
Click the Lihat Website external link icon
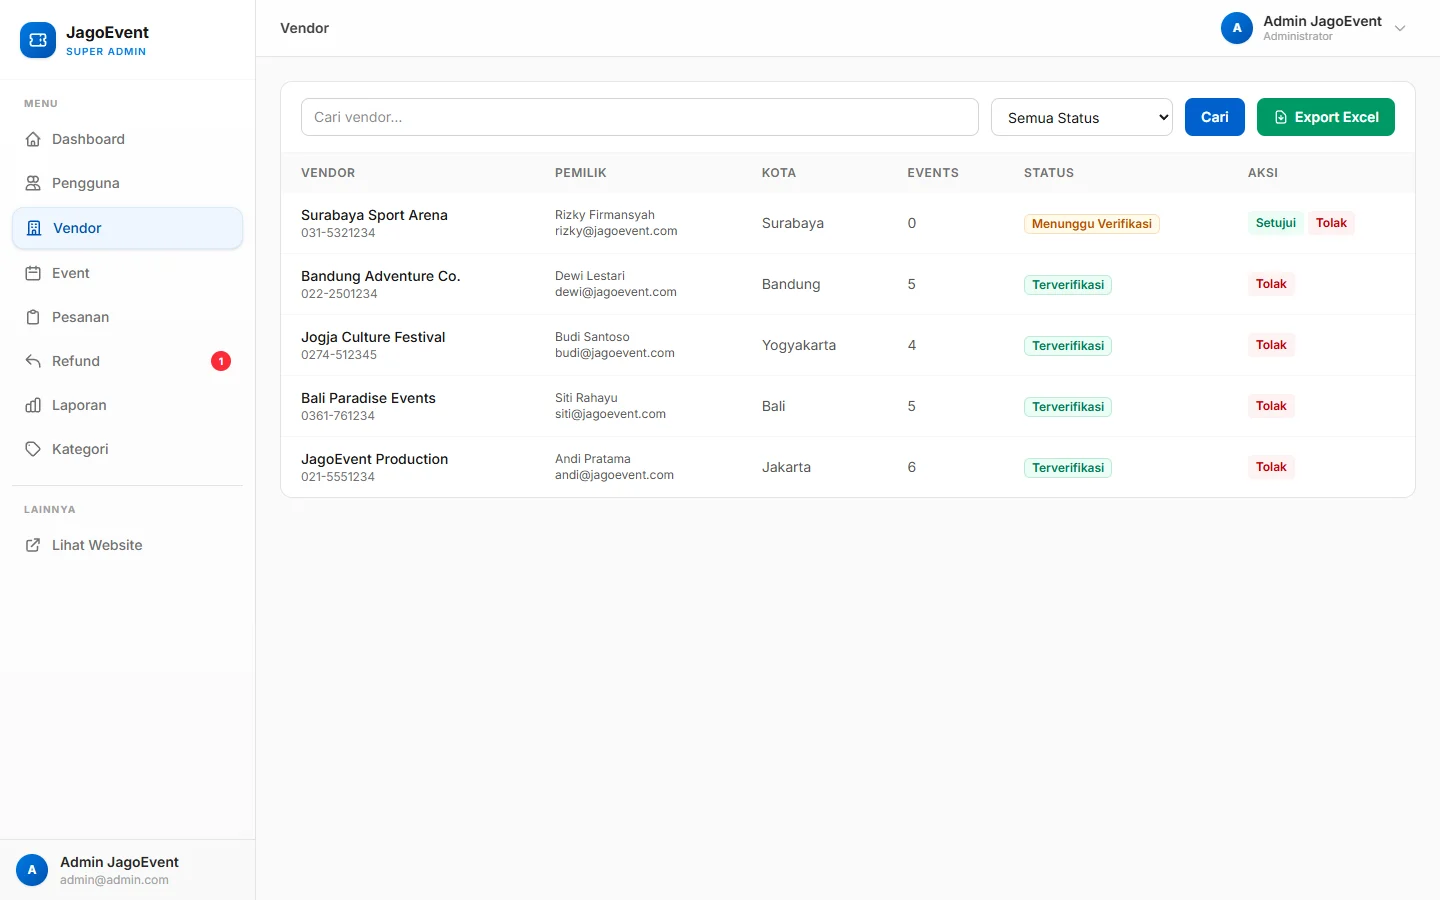[33, 545]
